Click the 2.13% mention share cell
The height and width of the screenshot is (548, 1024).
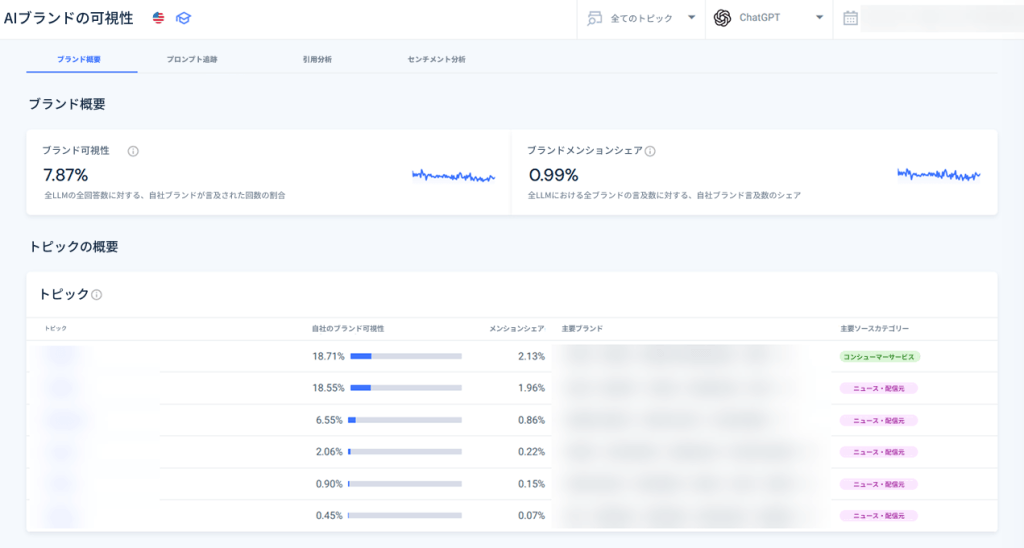click(531, 357)
